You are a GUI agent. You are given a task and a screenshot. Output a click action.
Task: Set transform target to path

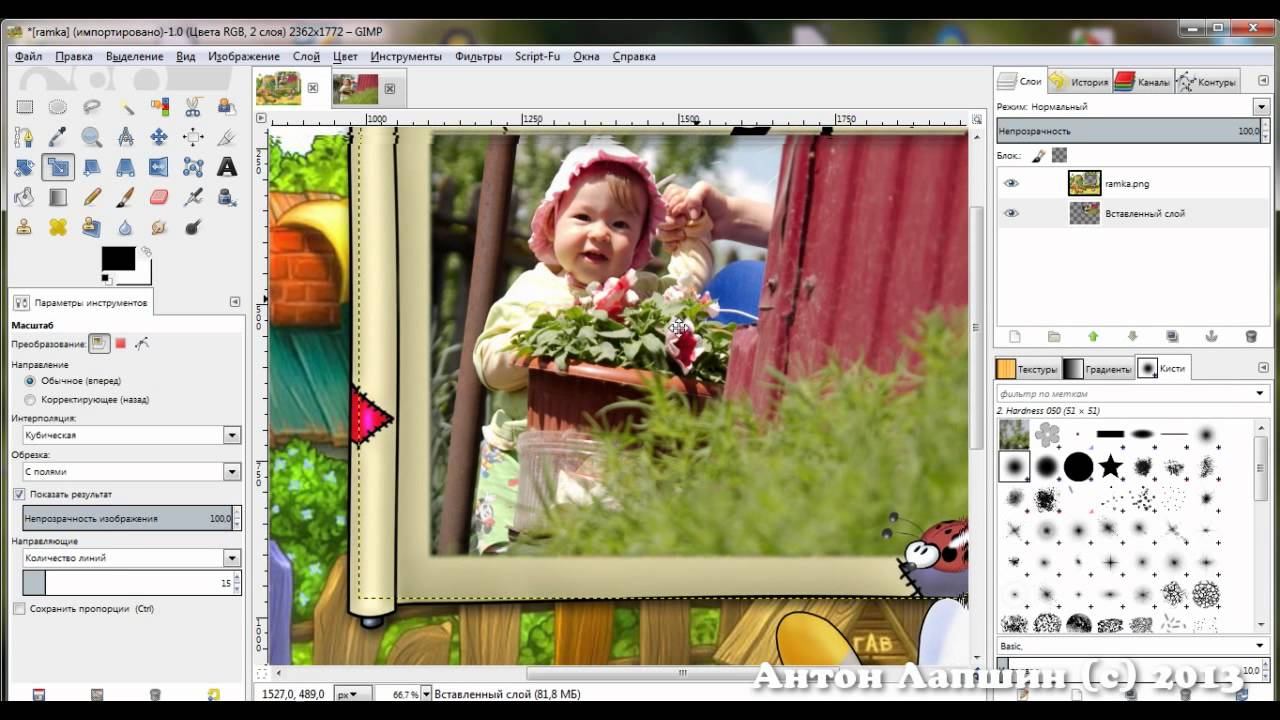click(142, 343)
